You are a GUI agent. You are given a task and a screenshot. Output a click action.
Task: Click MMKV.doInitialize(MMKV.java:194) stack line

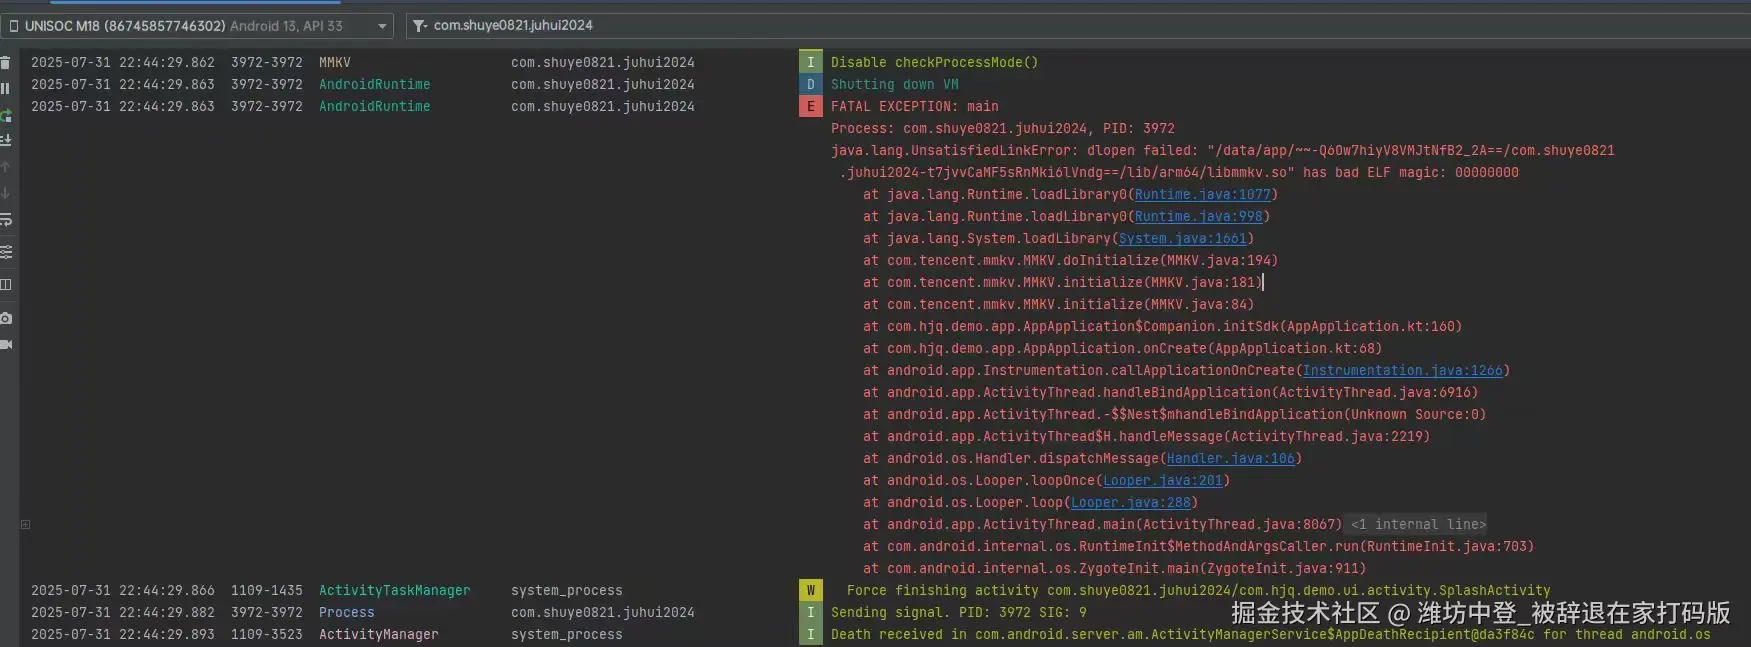[1070, 260]
